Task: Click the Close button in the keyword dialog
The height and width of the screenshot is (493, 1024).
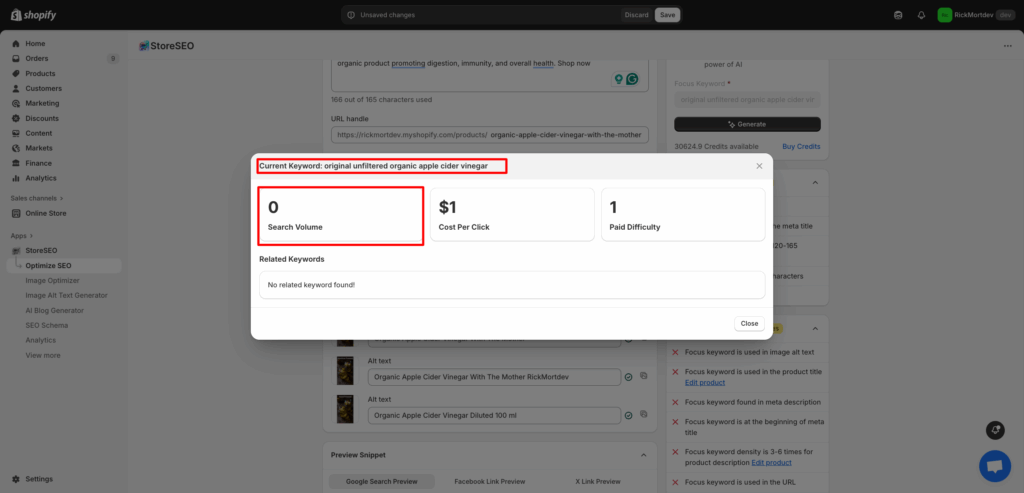Action: (x=748, y=324)
